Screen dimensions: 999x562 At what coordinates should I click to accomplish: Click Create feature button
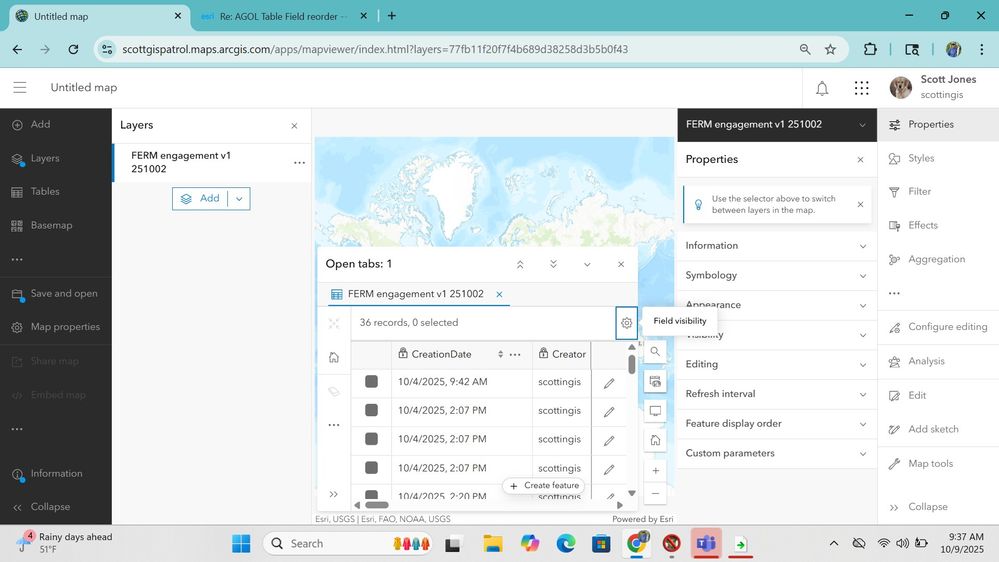pos(545,486)
